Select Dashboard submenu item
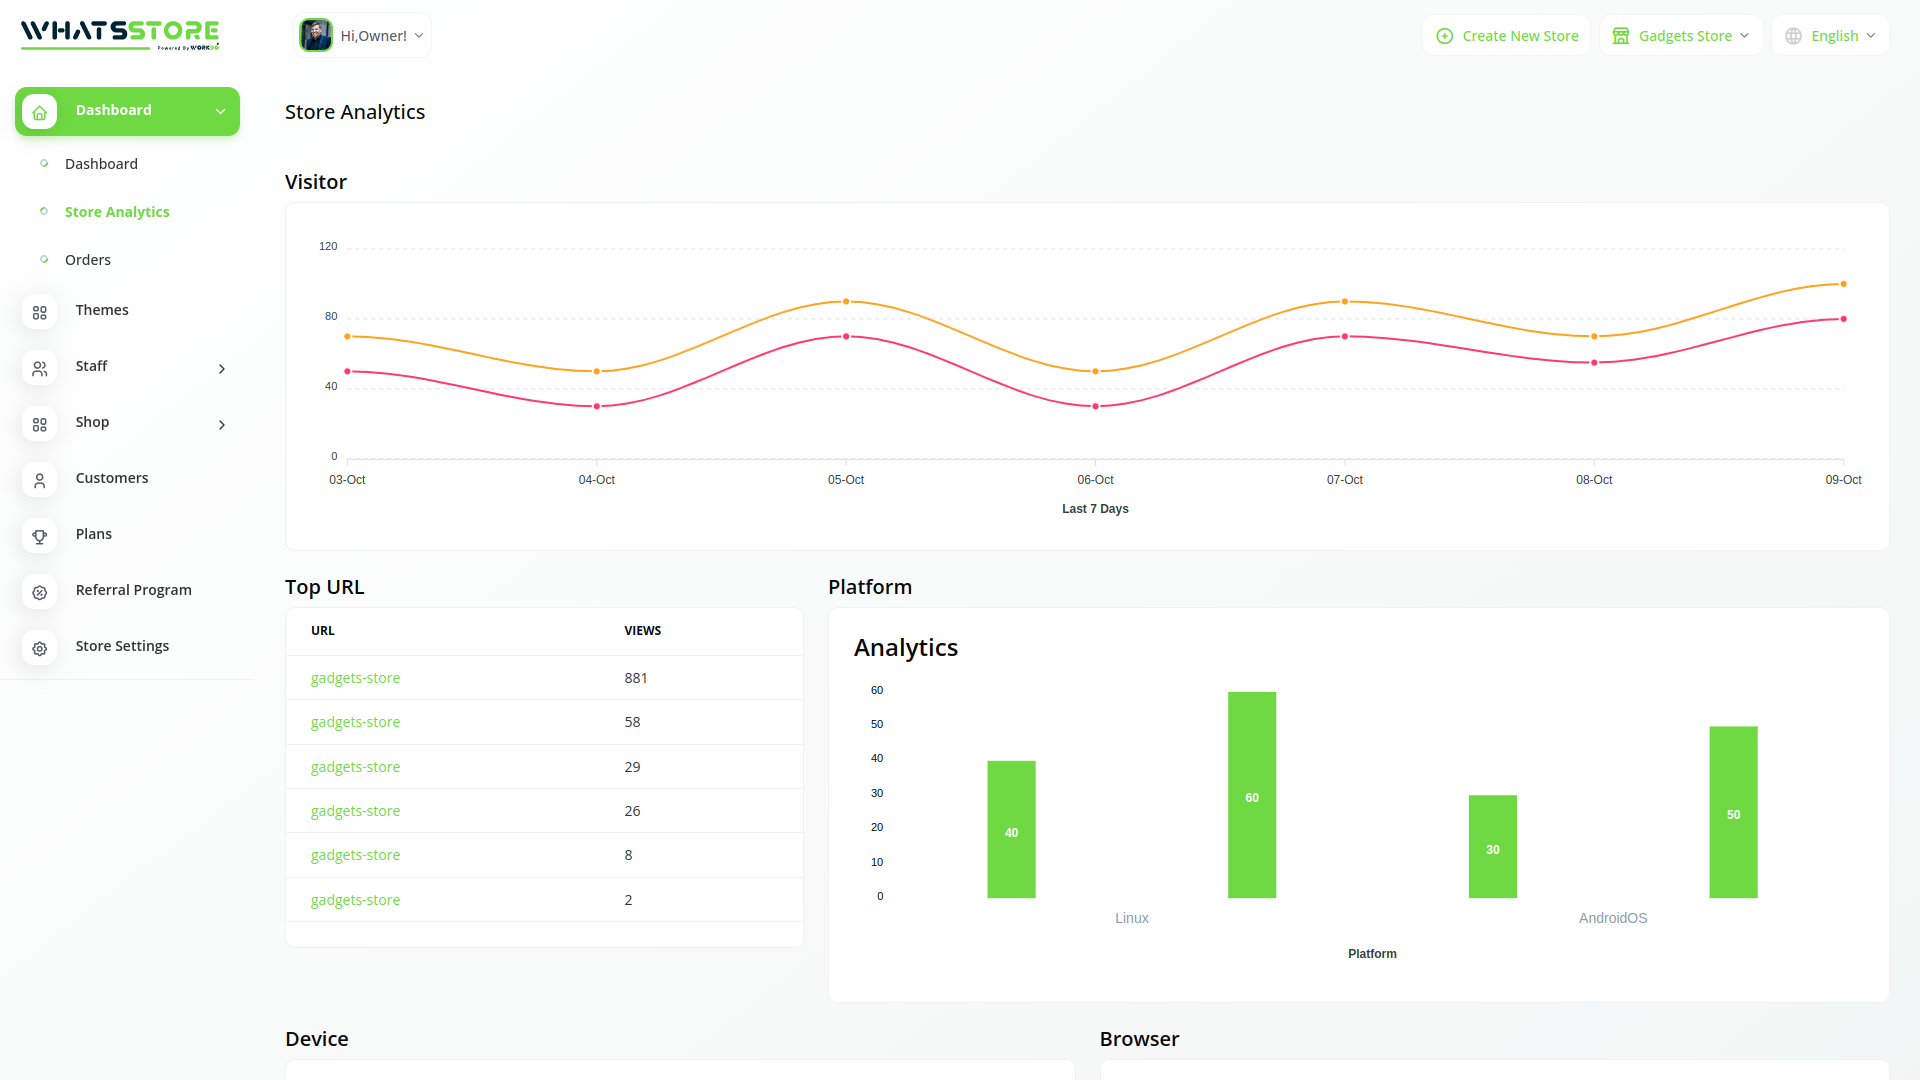The image size is (1920, 1080). point(101,164)
